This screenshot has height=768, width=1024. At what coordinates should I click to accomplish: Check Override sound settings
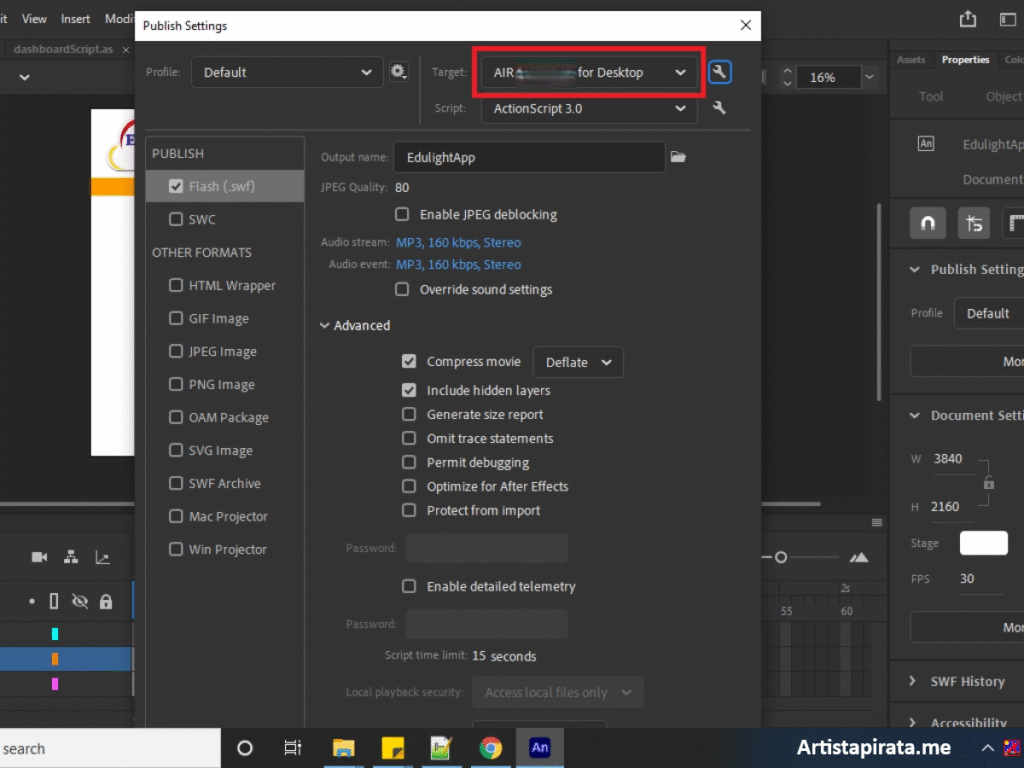coord(401,289)
